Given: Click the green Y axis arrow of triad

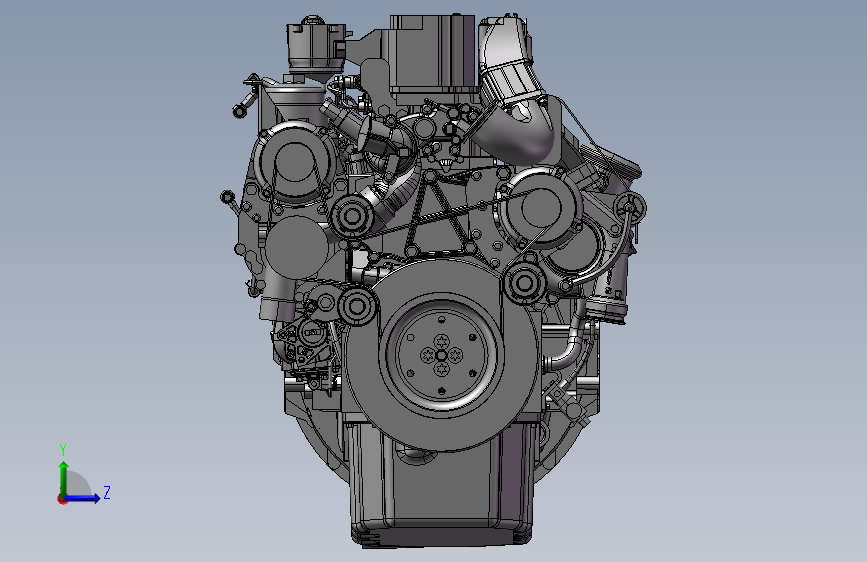Looking at the screenshot, I should coord(64,479).
